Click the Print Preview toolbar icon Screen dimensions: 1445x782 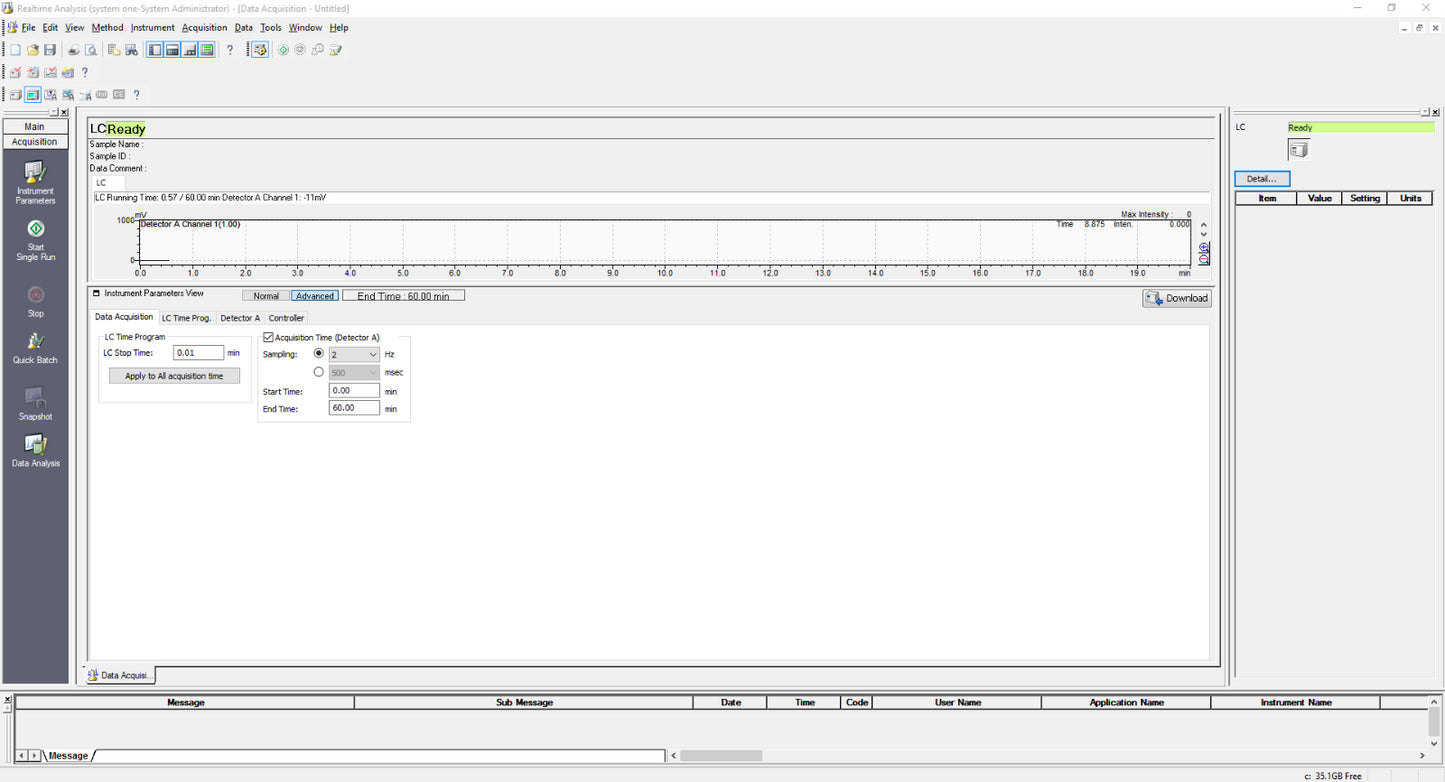(91, 50)
